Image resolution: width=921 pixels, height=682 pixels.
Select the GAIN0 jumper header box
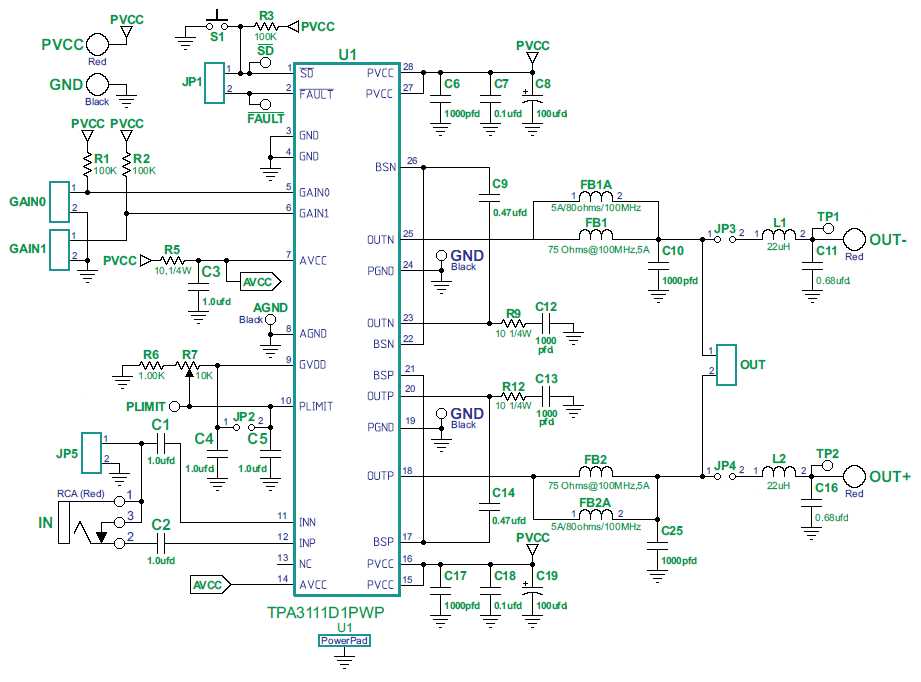(x=59, y=201)
